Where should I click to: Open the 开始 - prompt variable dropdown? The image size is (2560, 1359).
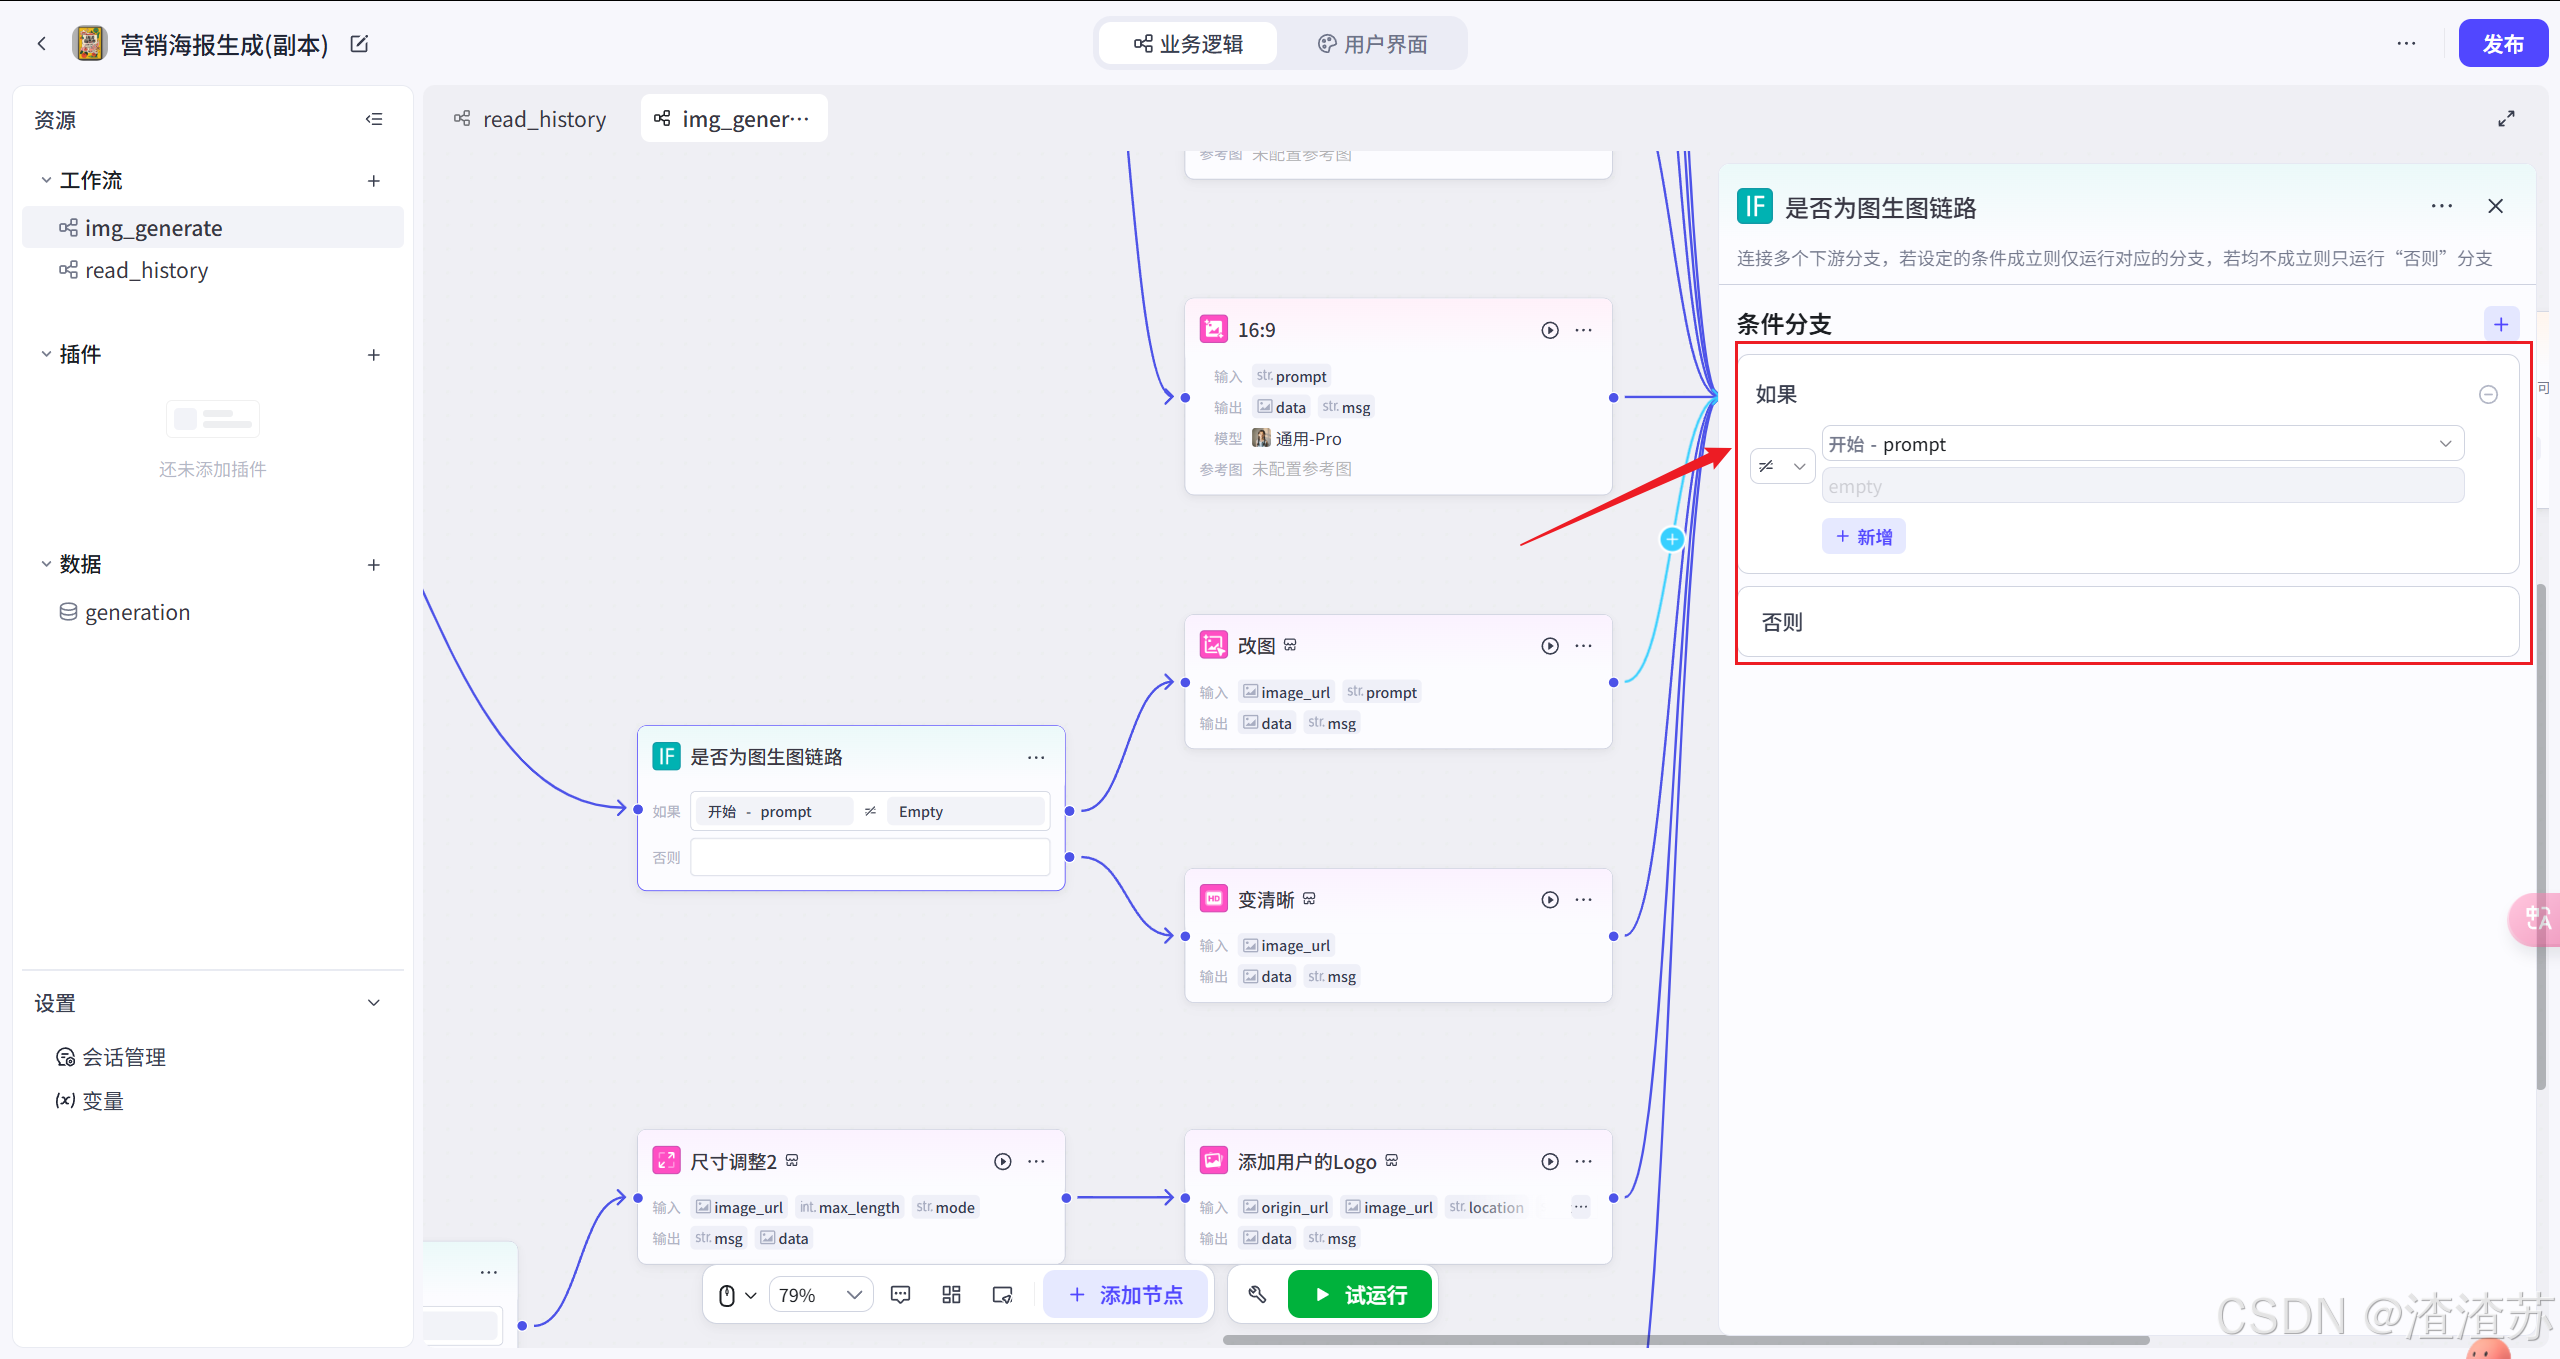(2142, 444)
